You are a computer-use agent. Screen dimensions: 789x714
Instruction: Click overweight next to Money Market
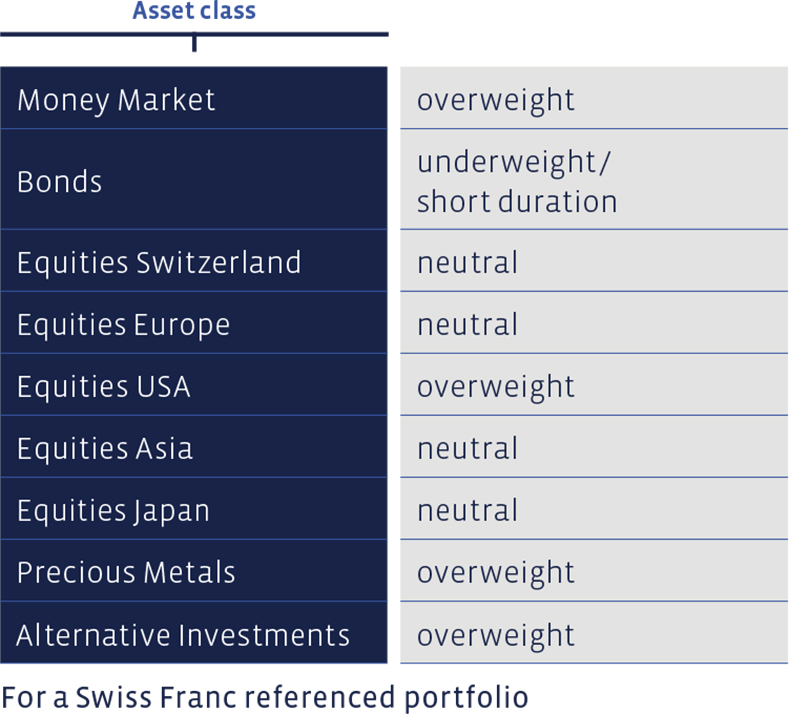tap(496, 100)
